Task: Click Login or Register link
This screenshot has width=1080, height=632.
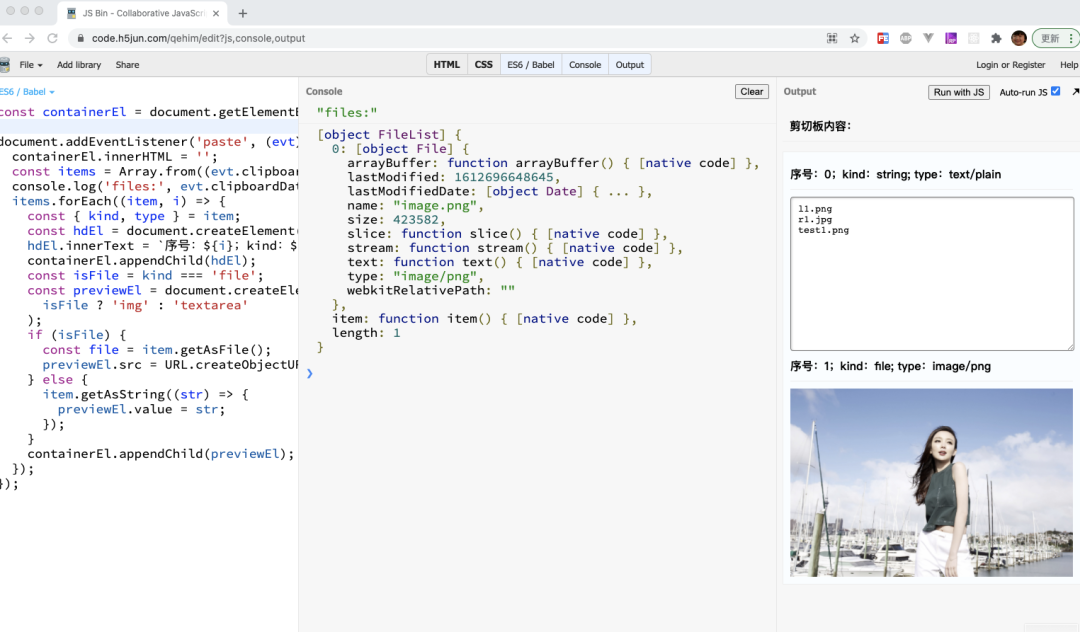Action: pos(1010,65)
